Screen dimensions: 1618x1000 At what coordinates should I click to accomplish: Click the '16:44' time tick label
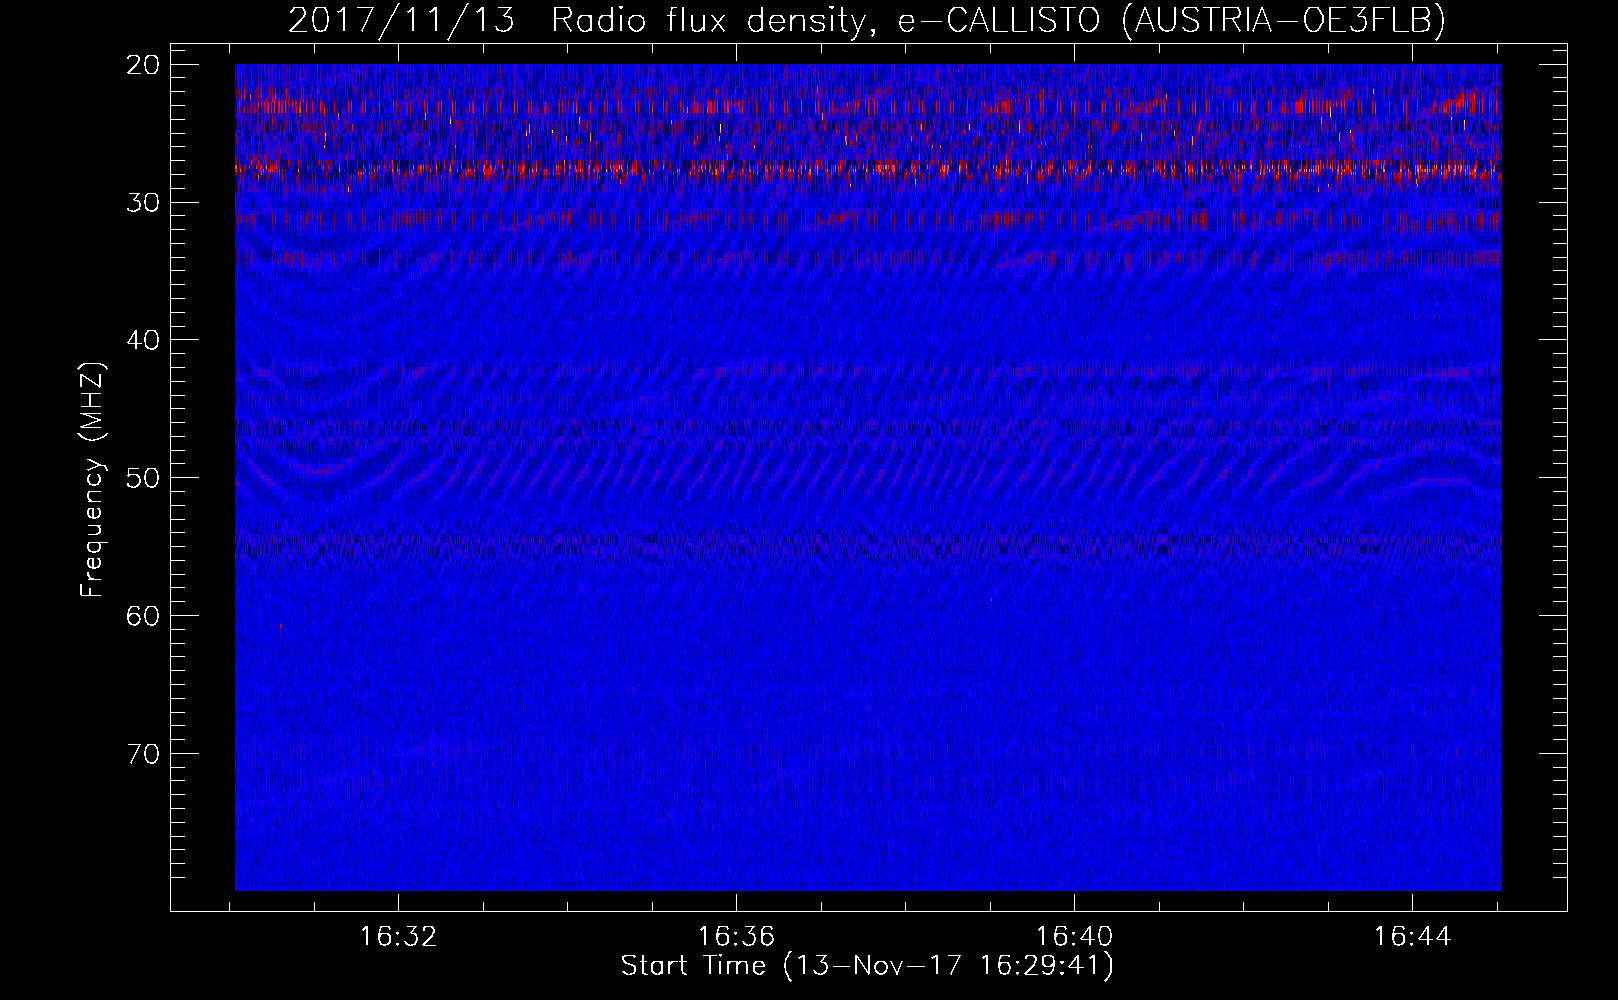[x=1412, y=937]
